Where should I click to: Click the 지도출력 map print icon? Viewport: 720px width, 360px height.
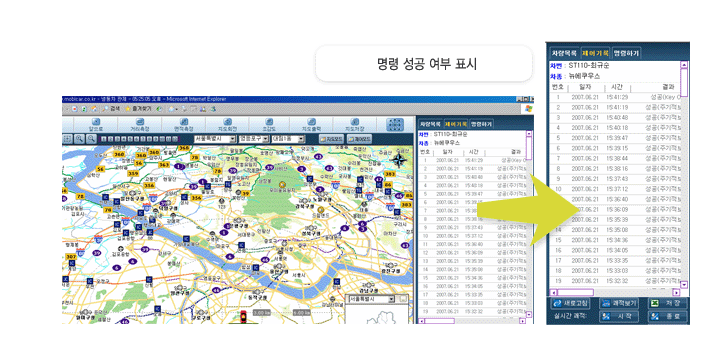tap(311, 122)
